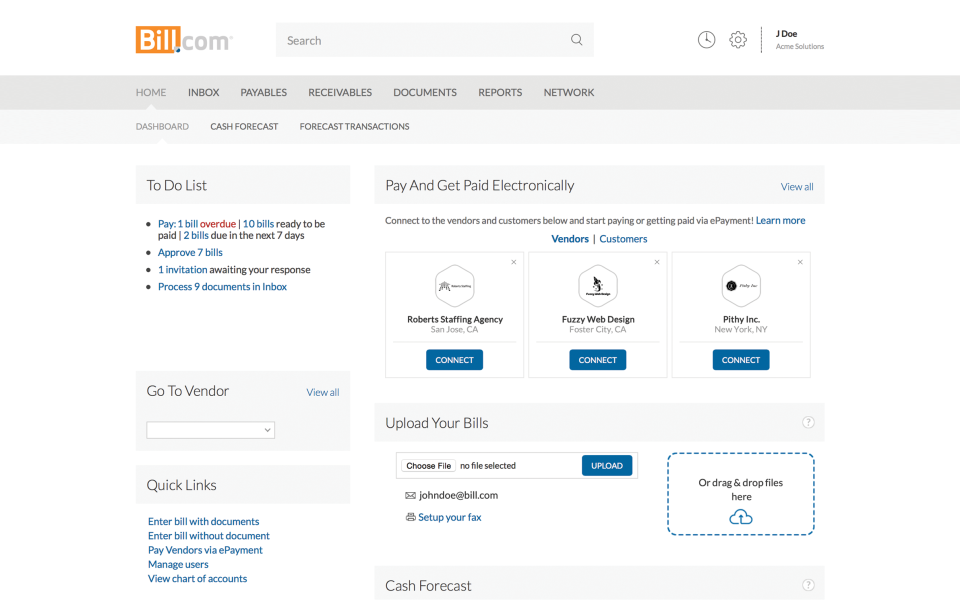This screenshot has height=600, width=960.
Task: Select the Customers tab
Action: 623,239
